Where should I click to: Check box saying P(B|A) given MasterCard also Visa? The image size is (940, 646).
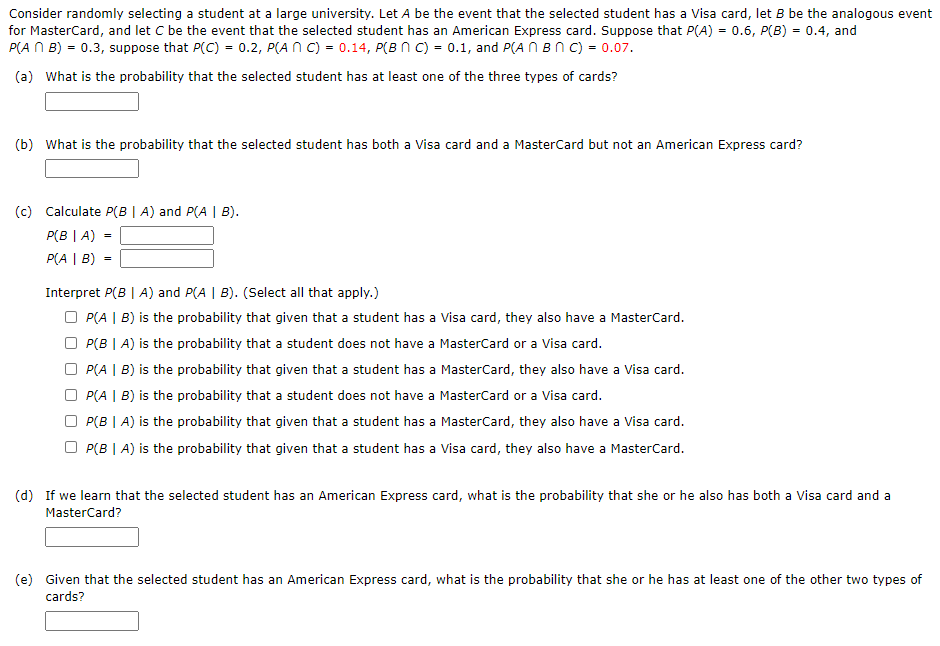[x=70, y=420]
